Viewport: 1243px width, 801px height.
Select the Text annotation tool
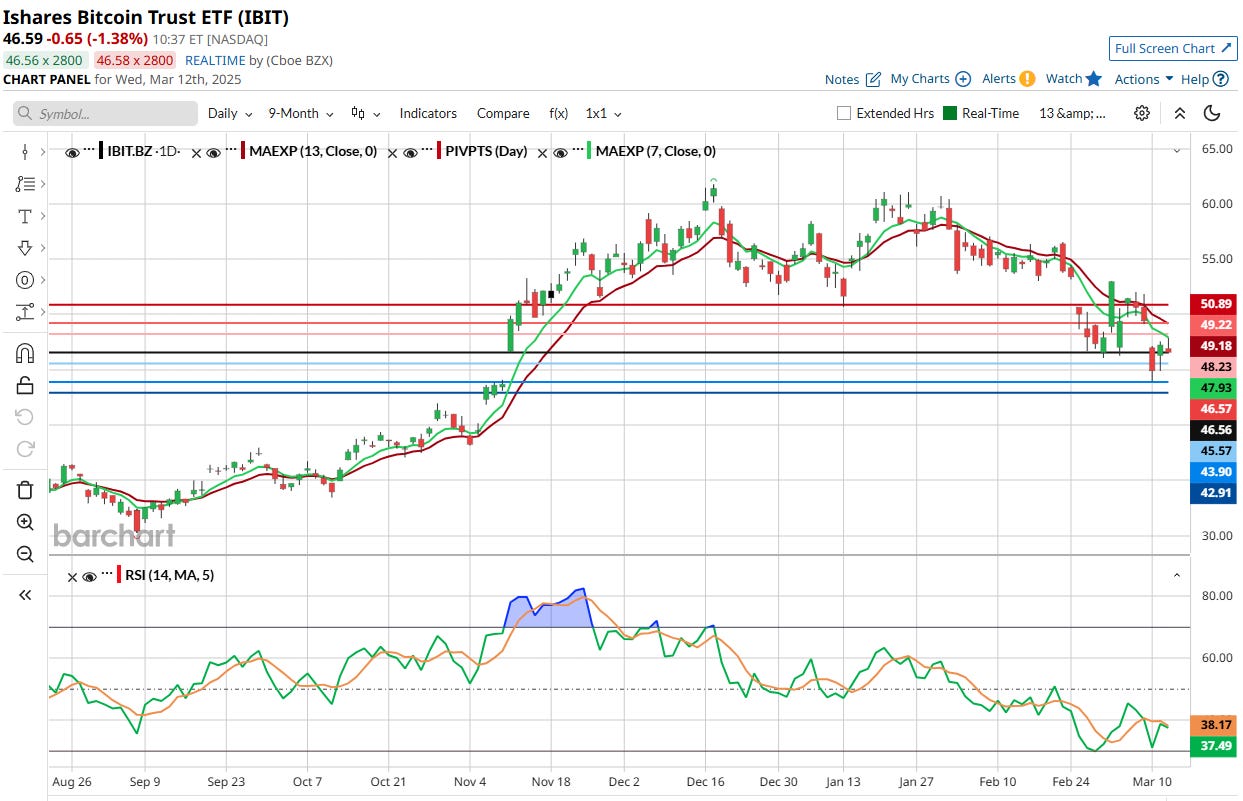click(25, 216)
